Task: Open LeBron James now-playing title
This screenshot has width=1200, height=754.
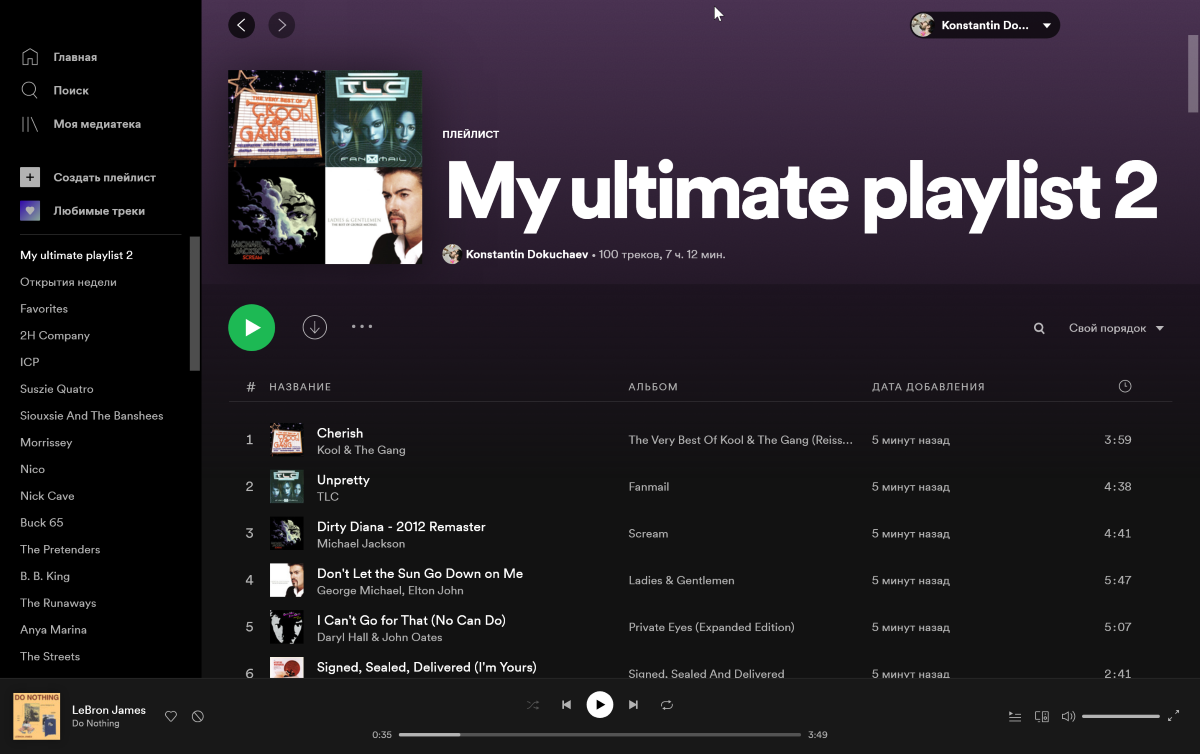Action: pos(109,710)
